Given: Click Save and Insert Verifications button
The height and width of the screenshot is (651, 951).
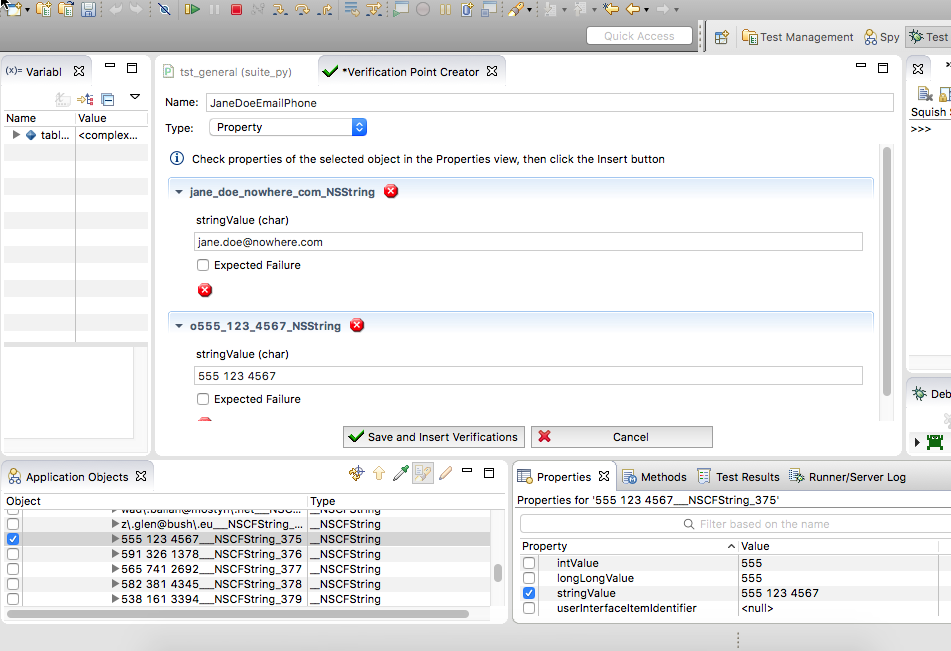Looking at the screenshot, I should pyautogui.click(x=433, y=437).
